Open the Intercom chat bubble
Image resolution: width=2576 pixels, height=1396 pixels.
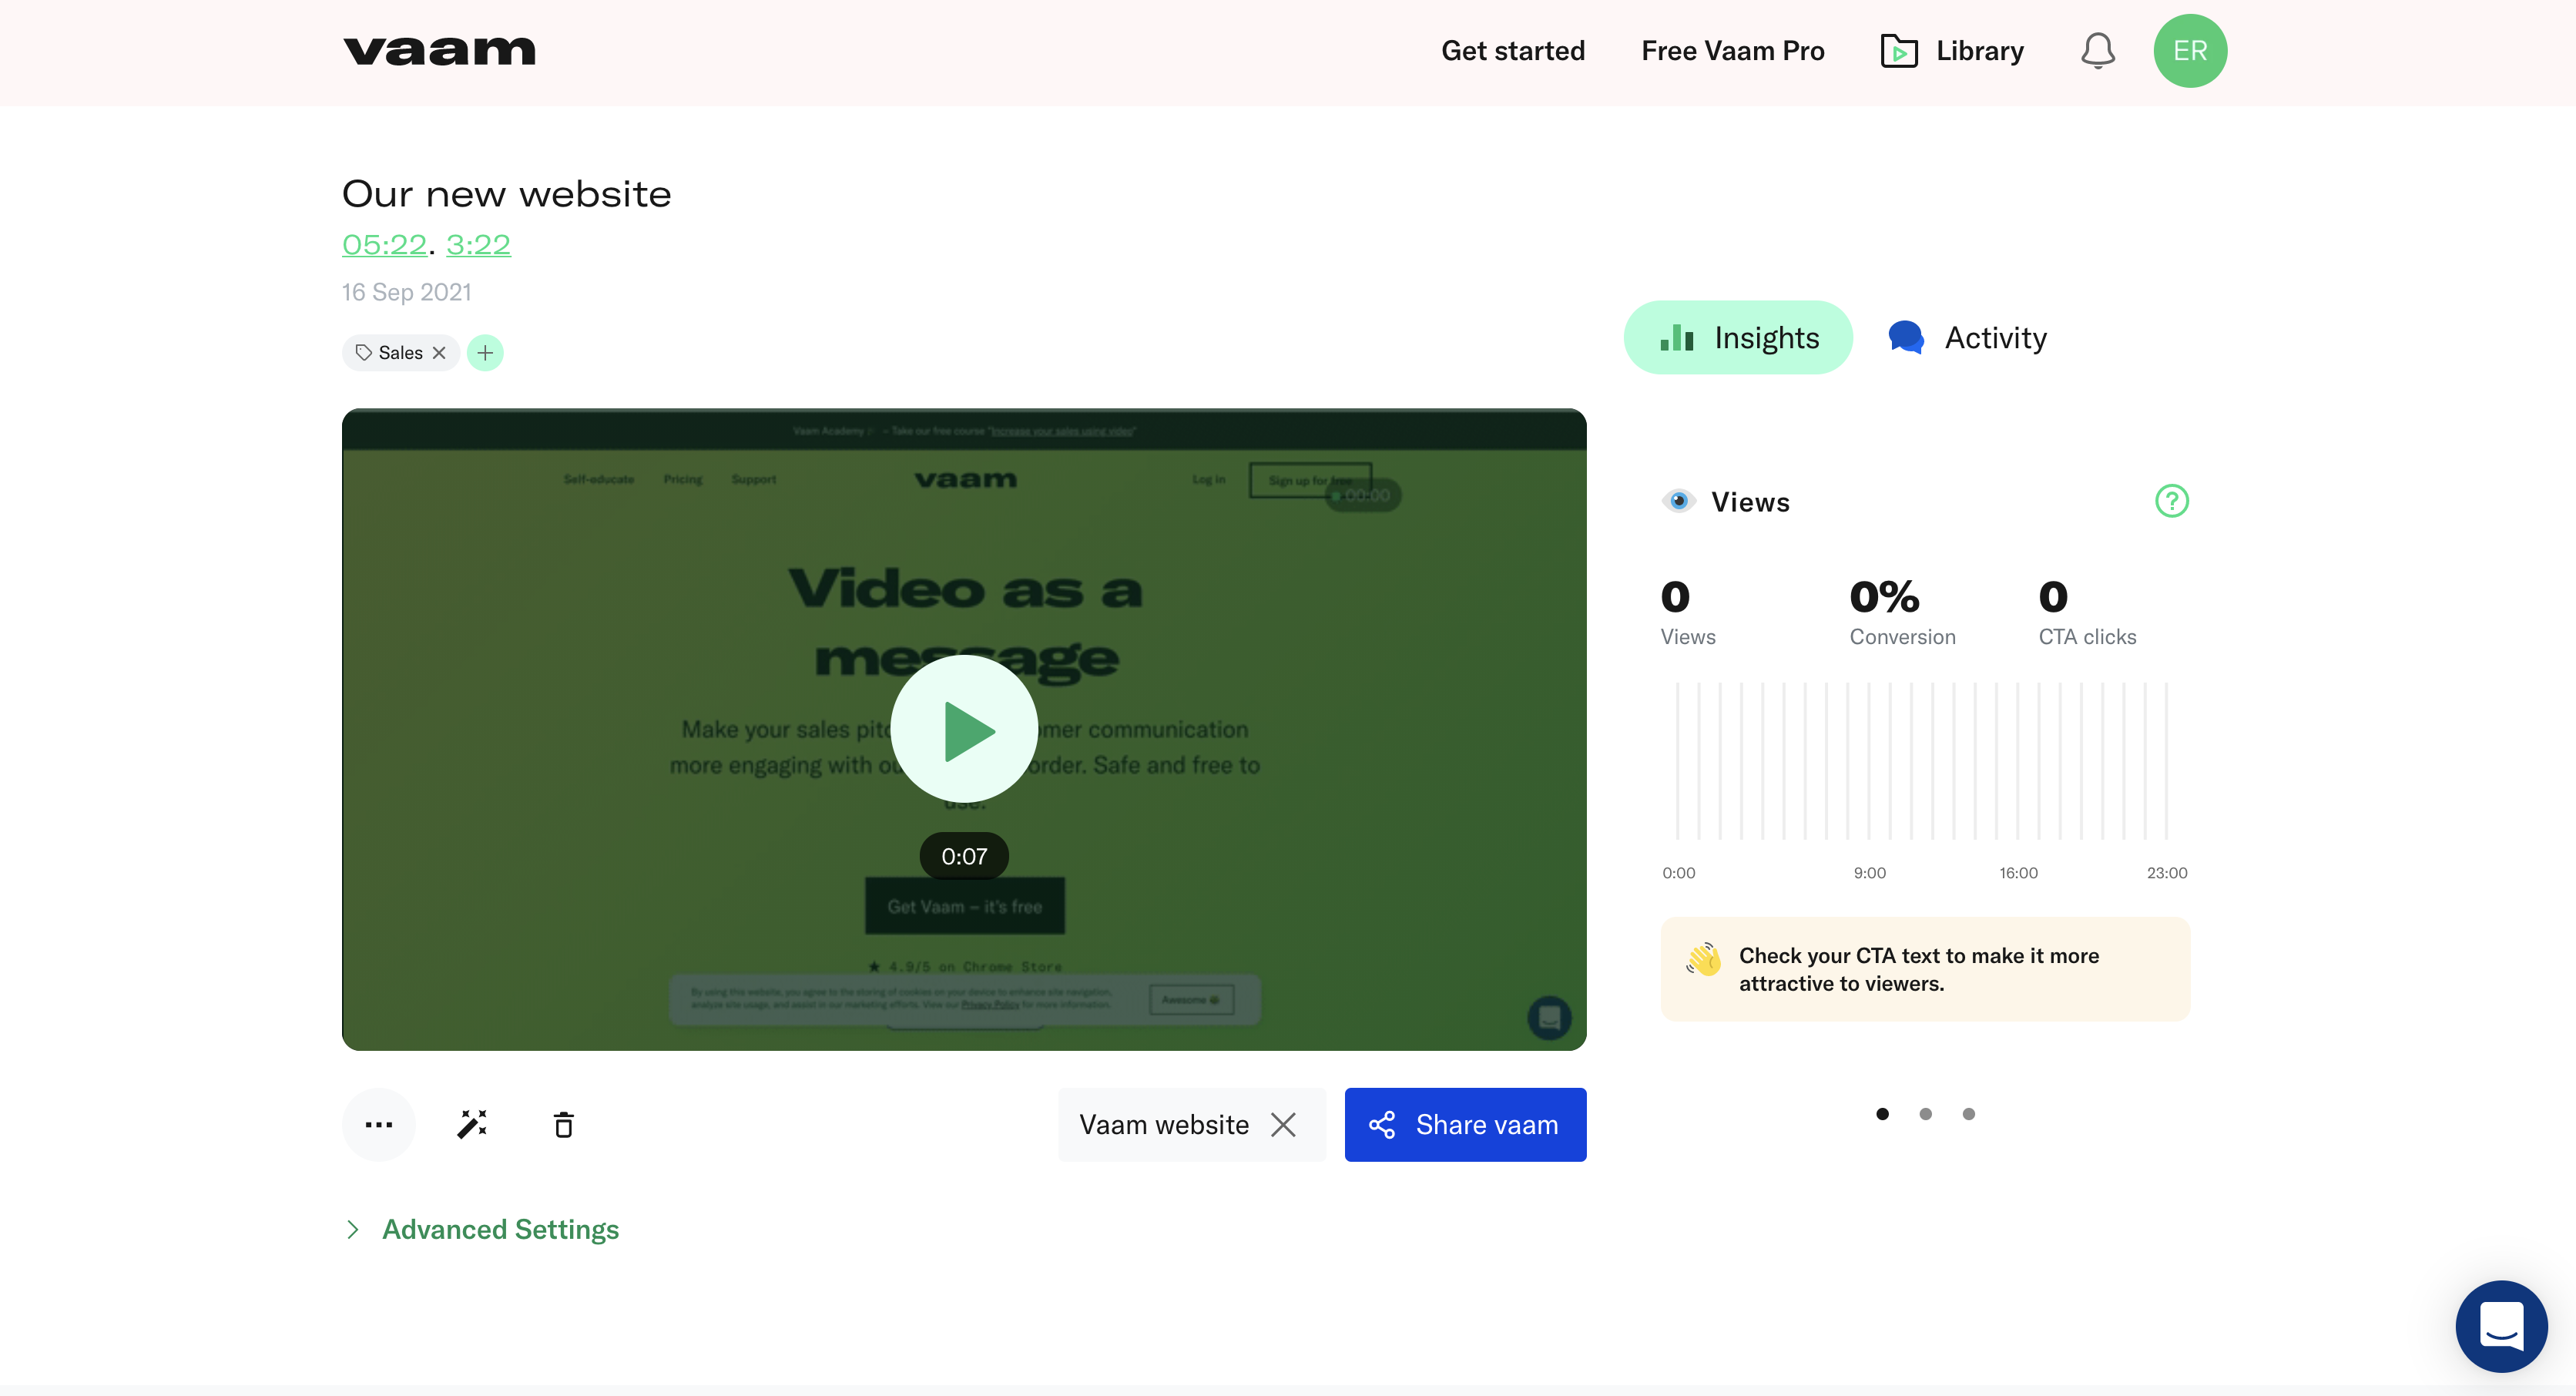tap(2501, 1326)
